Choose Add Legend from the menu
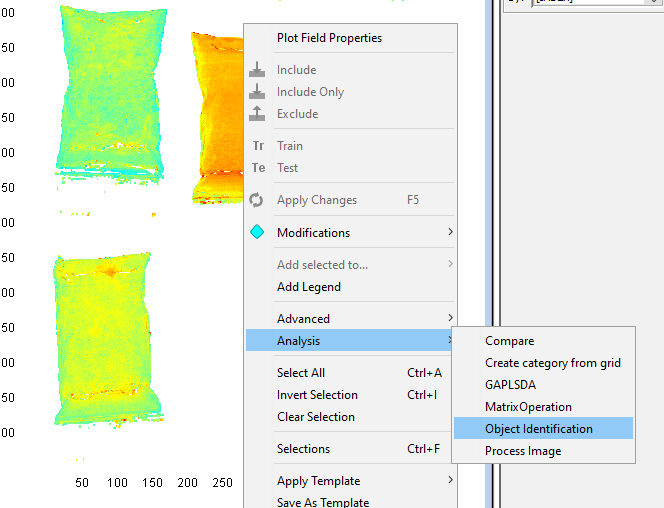 [309, 287]
